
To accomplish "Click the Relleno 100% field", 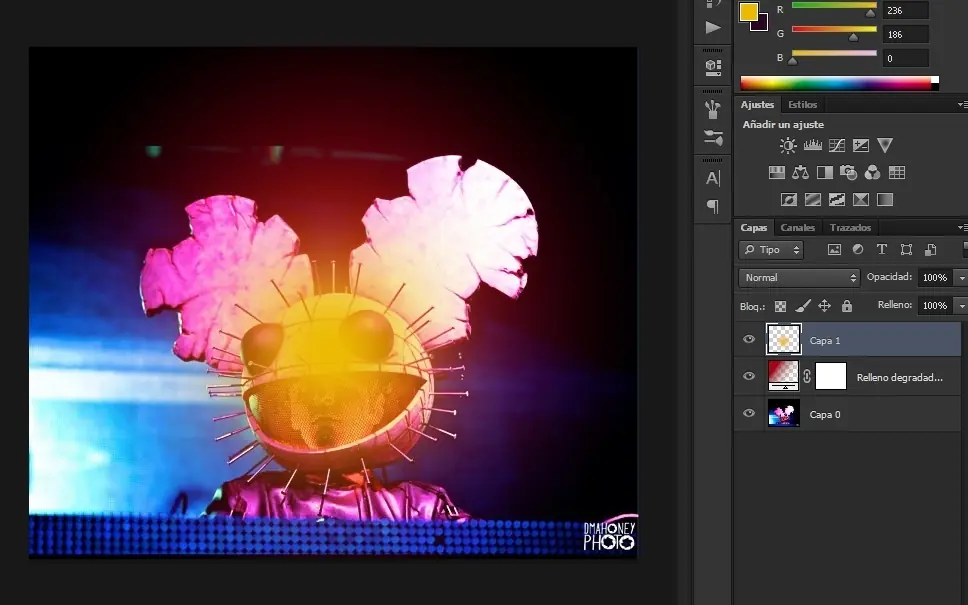I will pyautogui.click(x=935, y=306).
